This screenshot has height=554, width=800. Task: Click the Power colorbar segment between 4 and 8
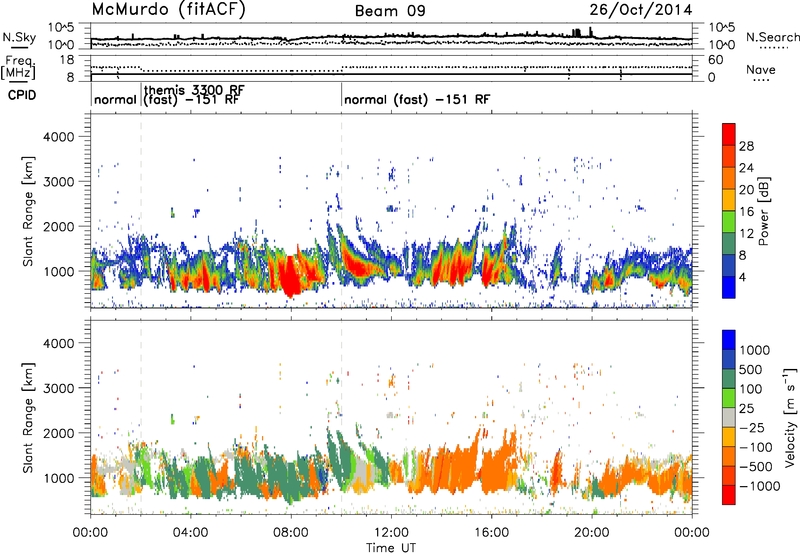[x=729, y=265]
